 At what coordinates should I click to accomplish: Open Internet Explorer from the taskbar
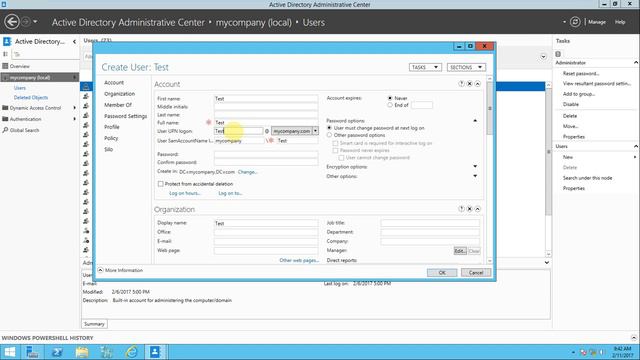[x=131, y=352]
